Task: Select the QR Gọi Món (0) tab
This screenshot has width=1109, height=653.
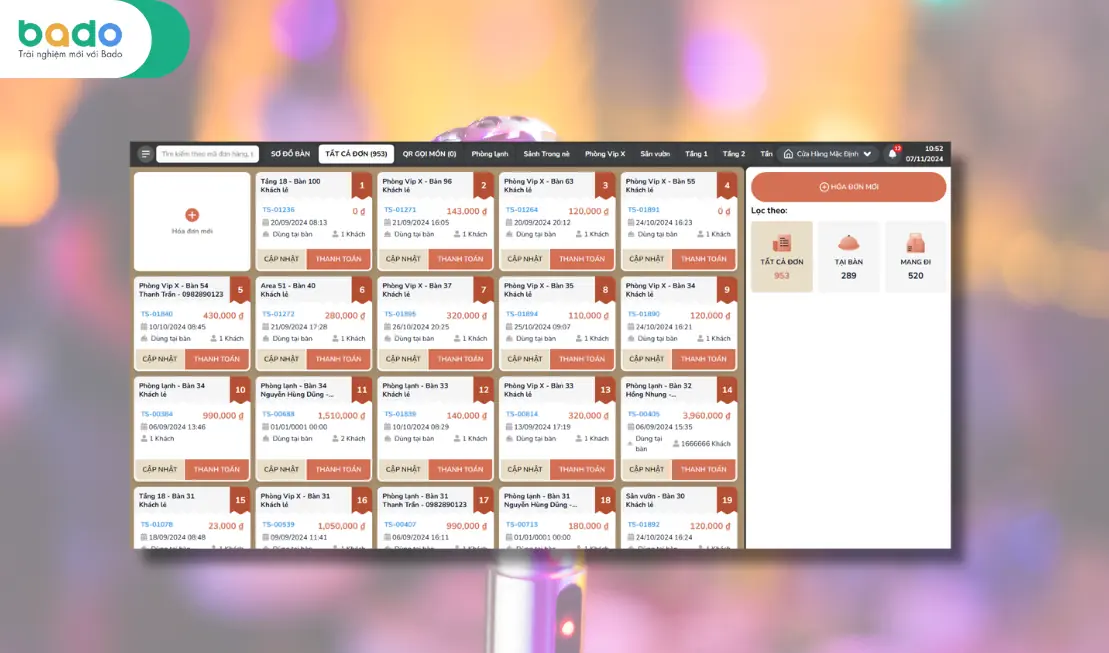Action: pyautogui.click(x=429, y=154)
